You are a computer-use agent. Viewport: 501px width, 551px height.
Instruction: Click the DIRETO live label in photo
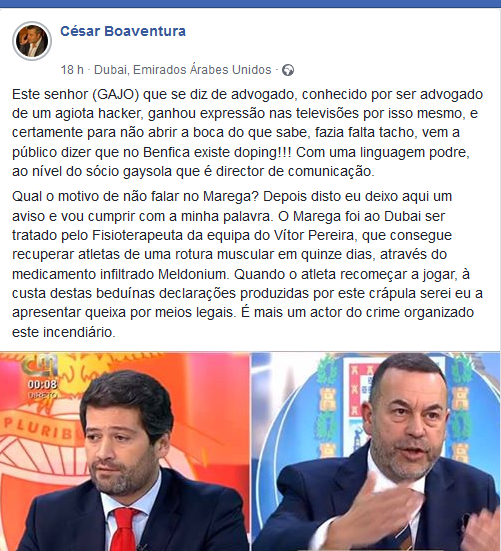click(x=43, y=395)
